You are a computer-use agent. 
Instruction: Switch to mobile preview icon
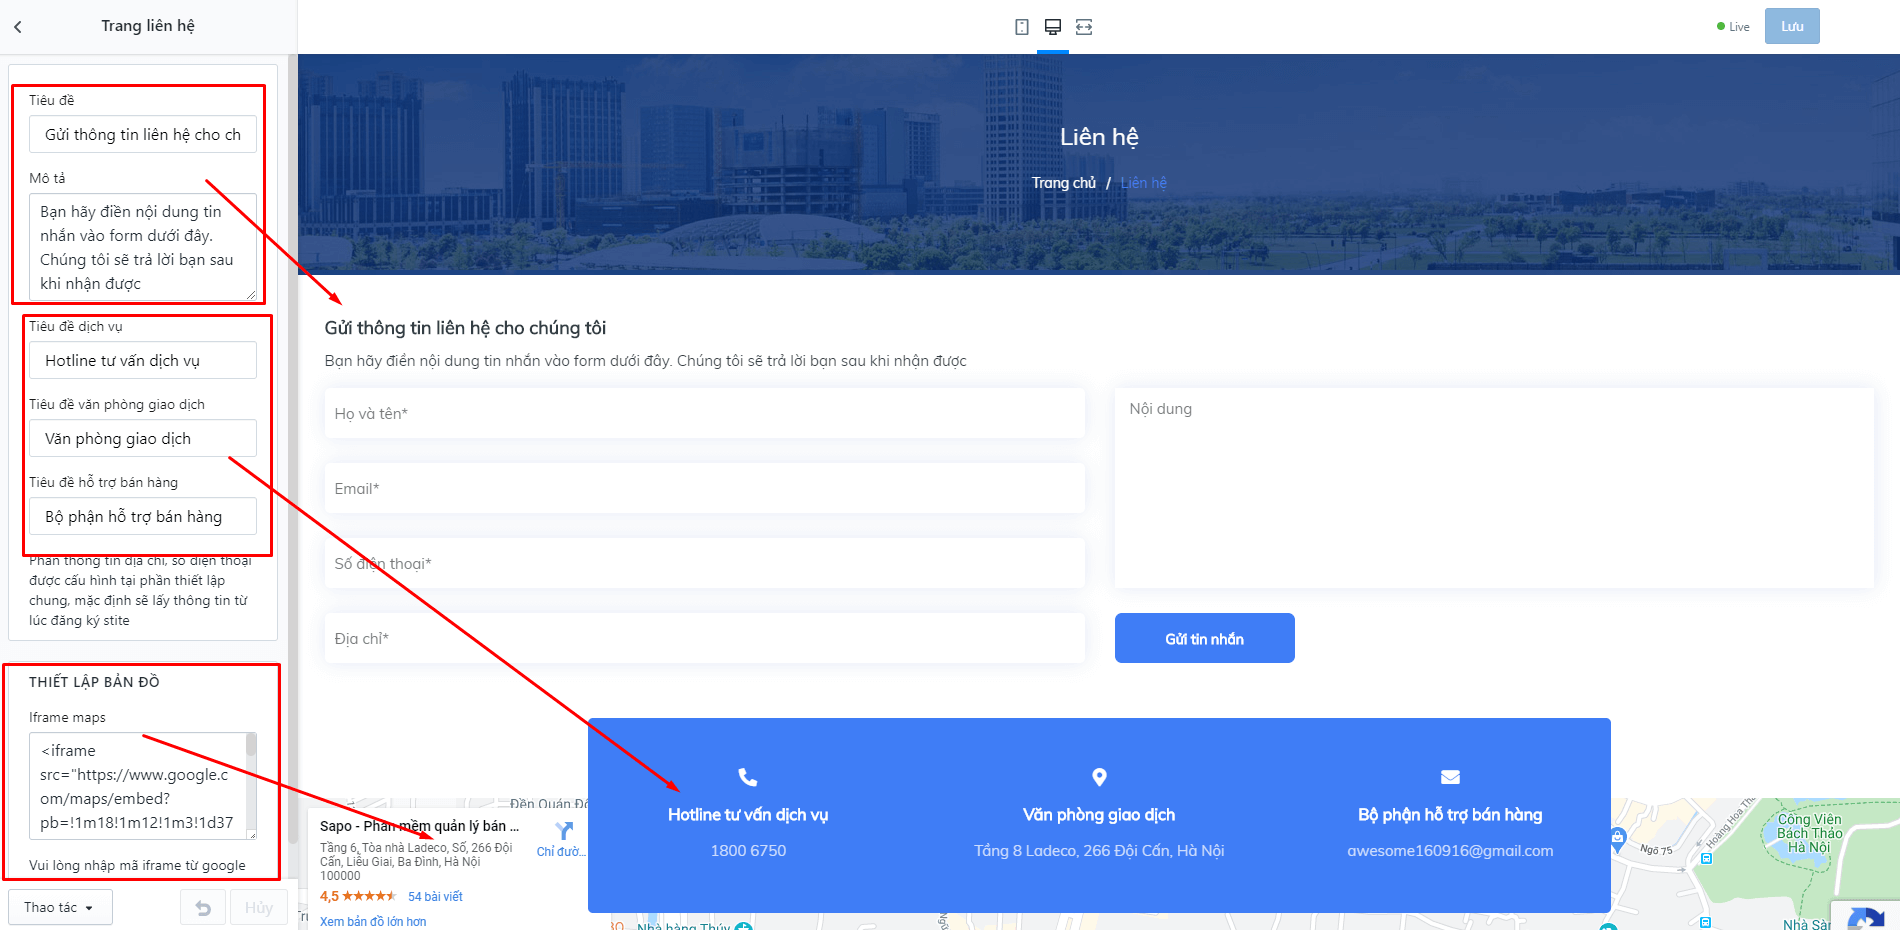click(1021, 27)
